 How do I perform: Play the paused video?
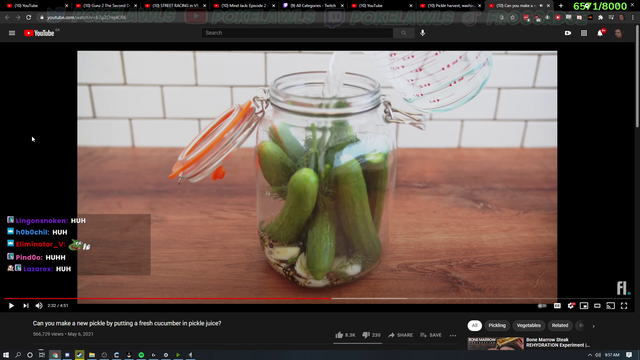11,305
